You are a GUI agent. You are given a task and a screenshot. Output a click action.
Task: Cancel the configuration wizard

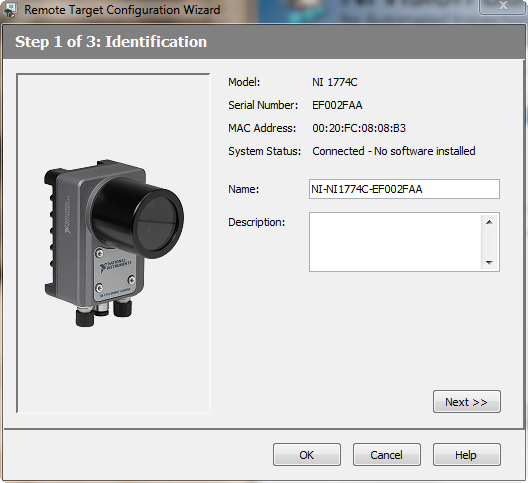(x=387, y=455)
